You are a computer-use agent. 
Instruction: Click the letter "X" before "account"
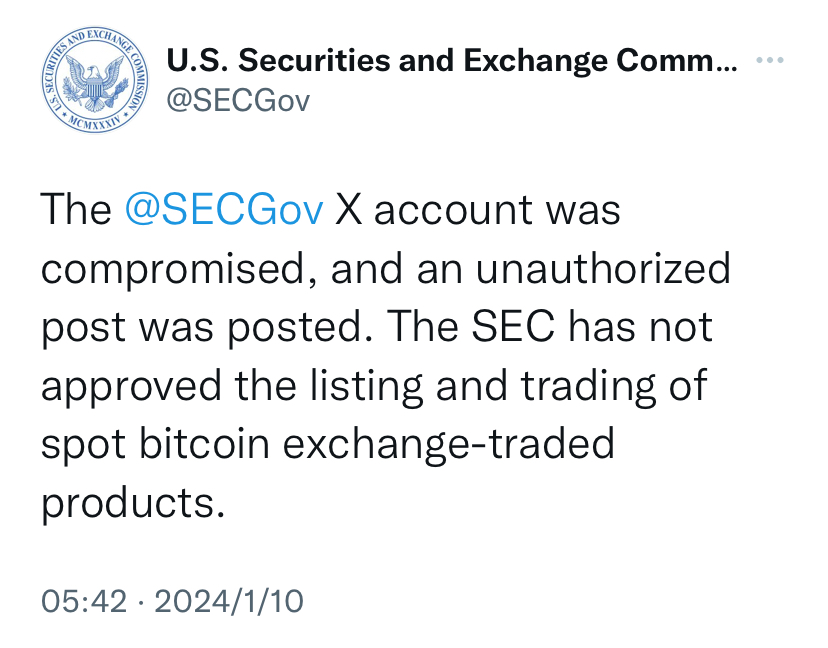pos(349,211)
